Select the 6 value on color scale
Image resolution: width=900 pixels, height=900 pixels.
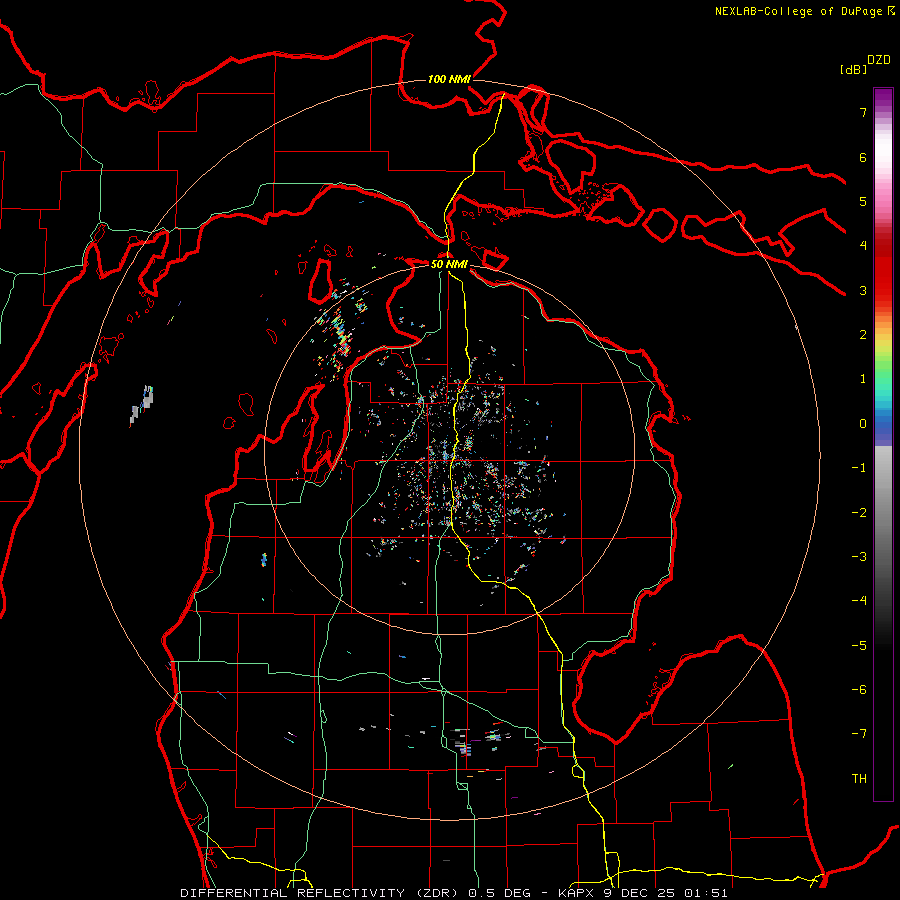point(863,157)
